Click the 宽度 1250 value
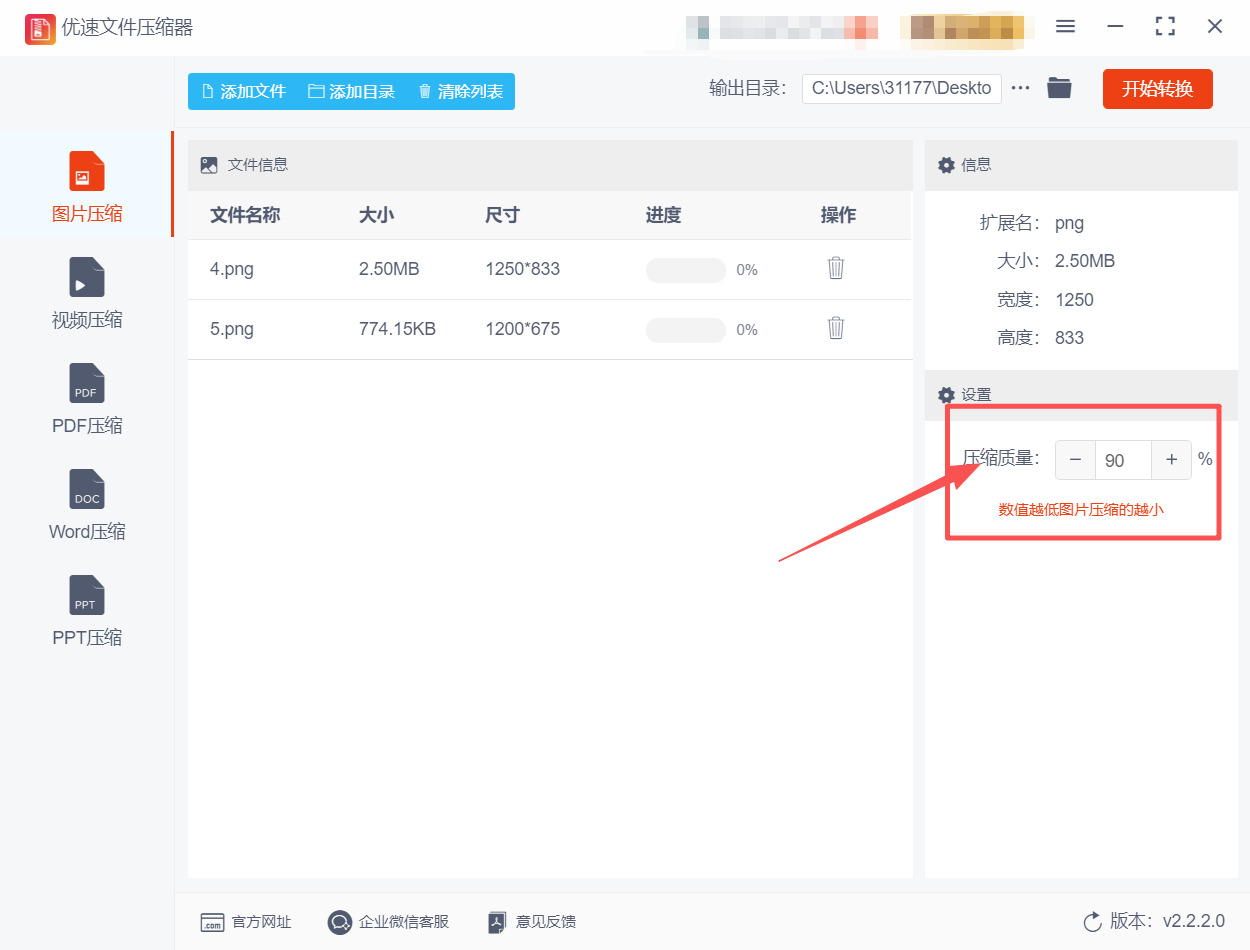This screenshot has width=1250, height=950. (1074, 300)
